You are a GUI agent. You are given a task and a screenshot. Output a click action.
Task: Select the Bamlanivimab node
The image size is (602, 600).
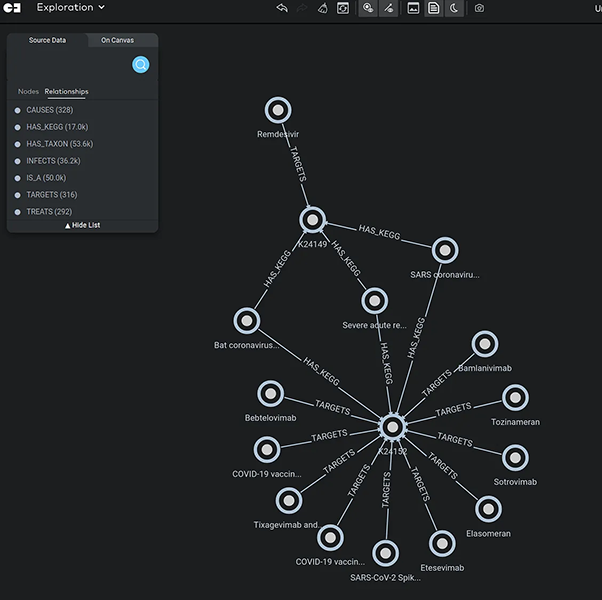tap(485, 344)
